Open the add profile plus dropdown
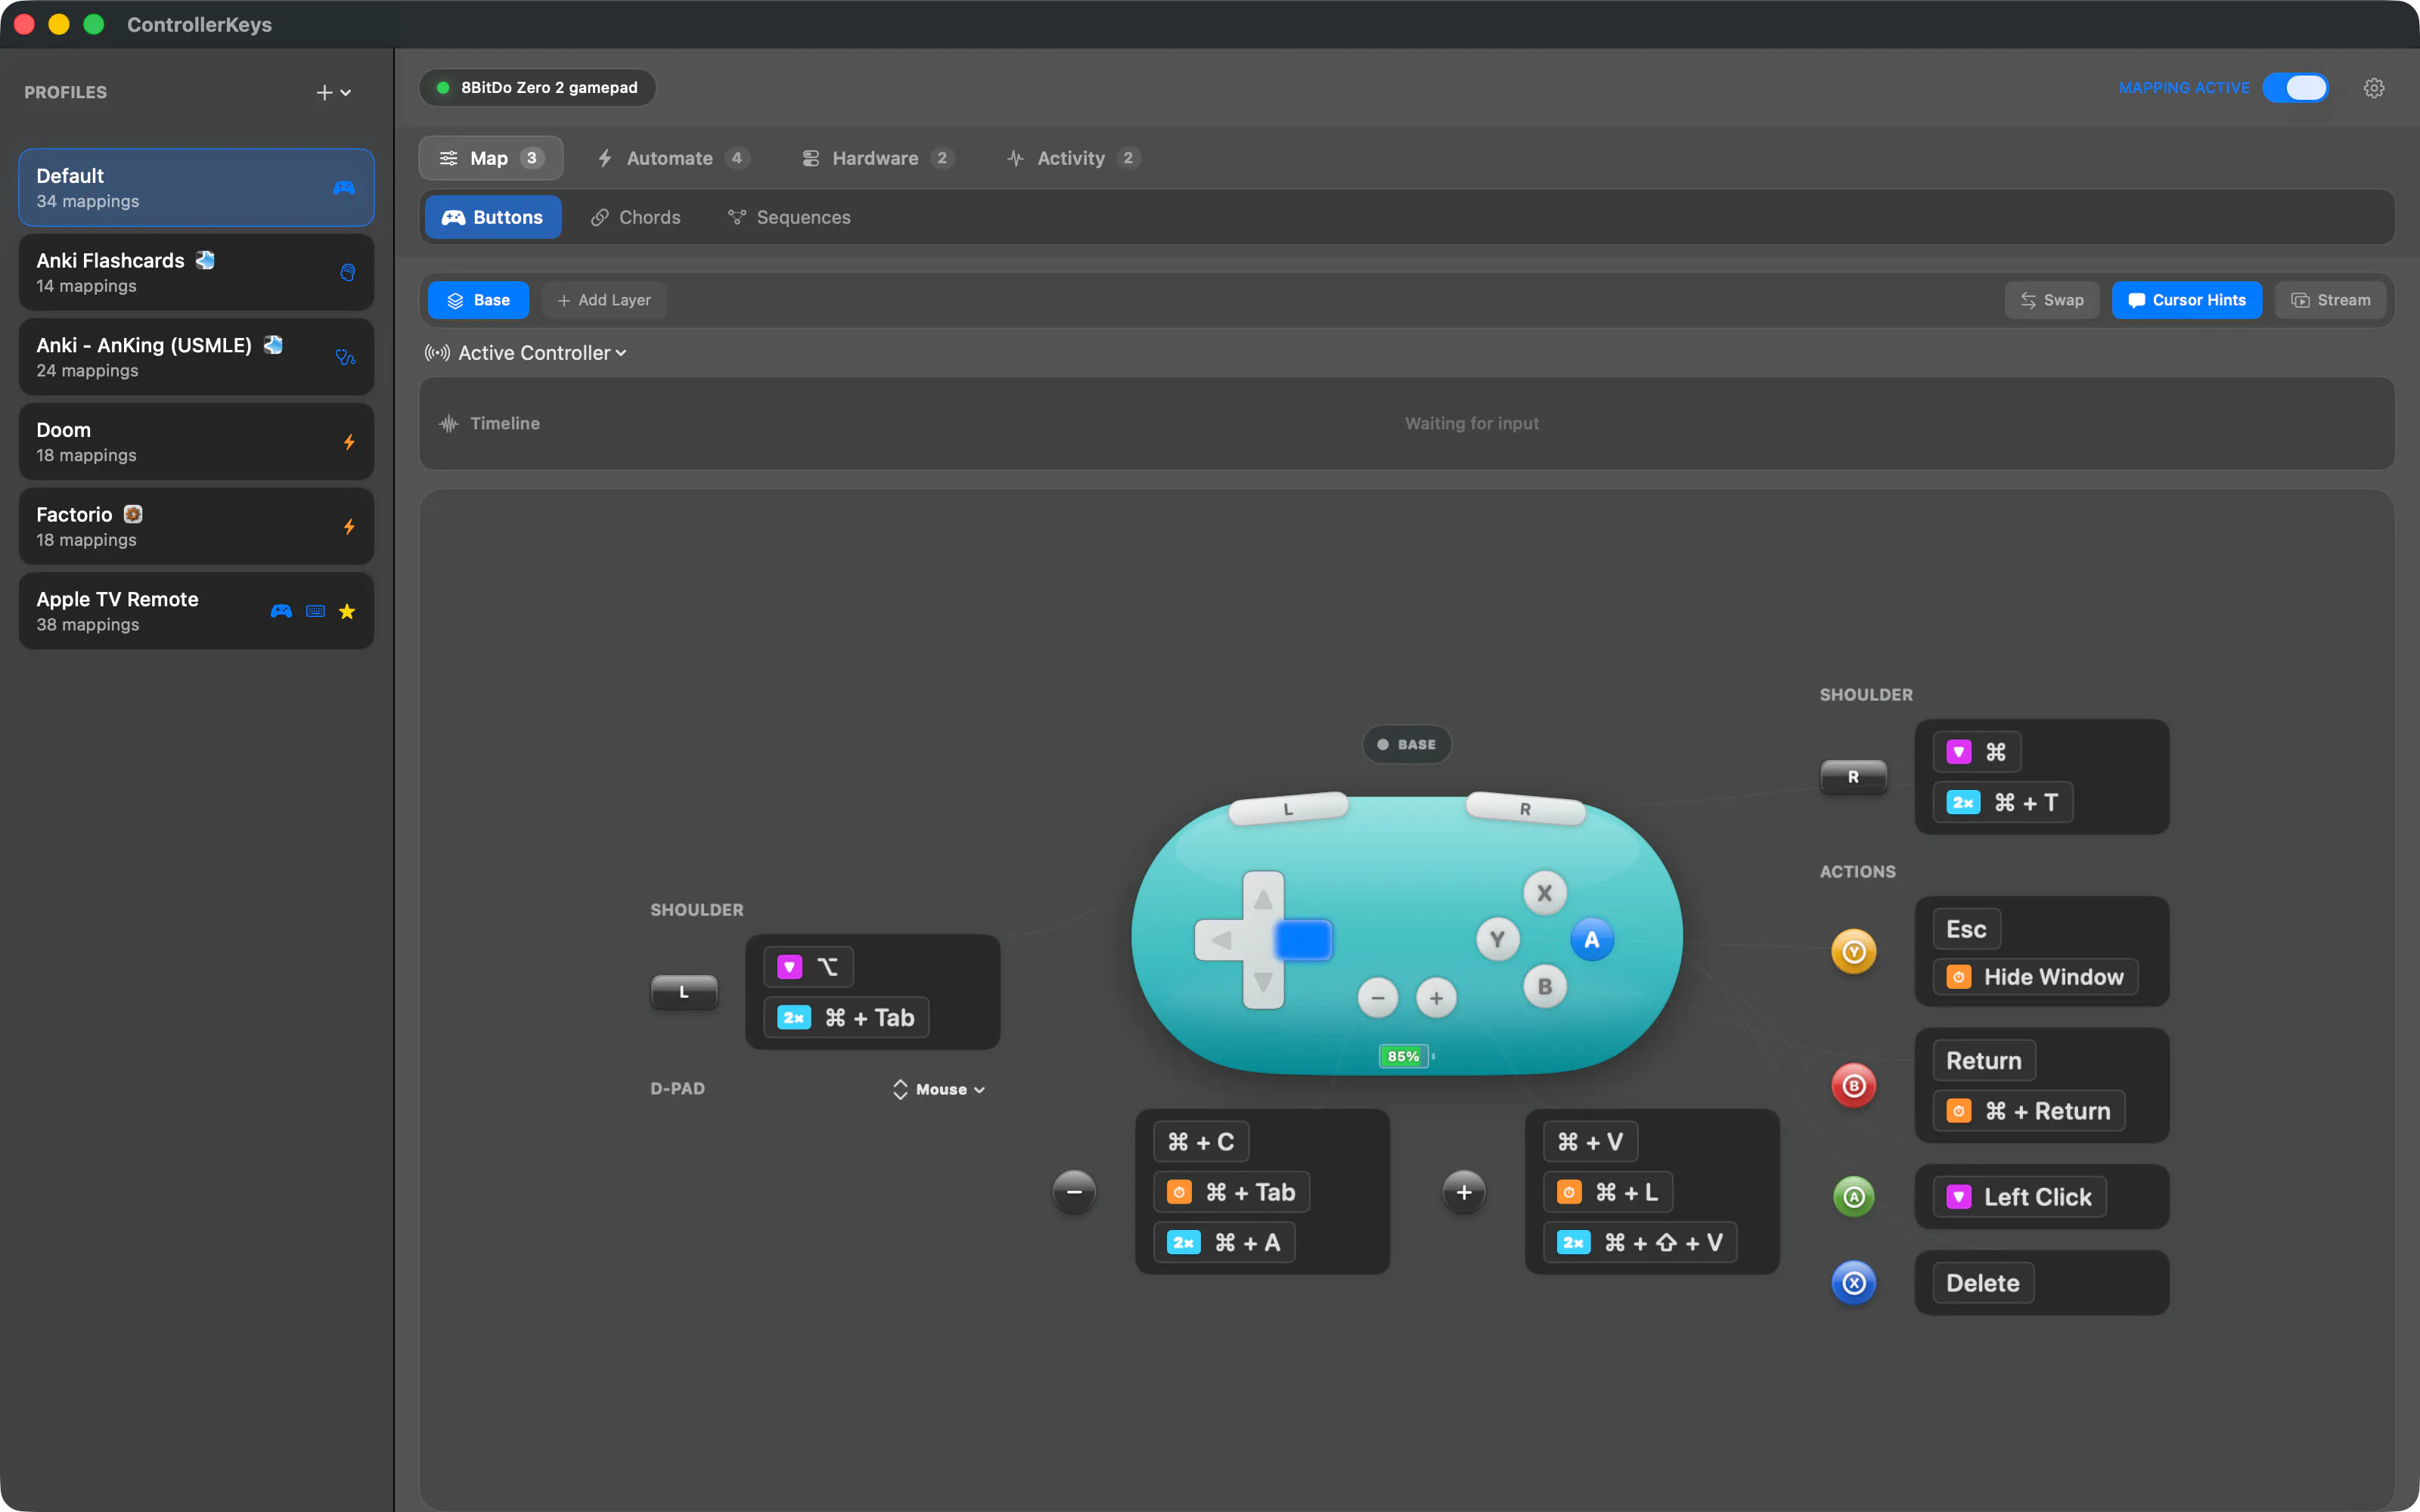The height and width of the screenshot is (1512, 2420). click(334, 92)
